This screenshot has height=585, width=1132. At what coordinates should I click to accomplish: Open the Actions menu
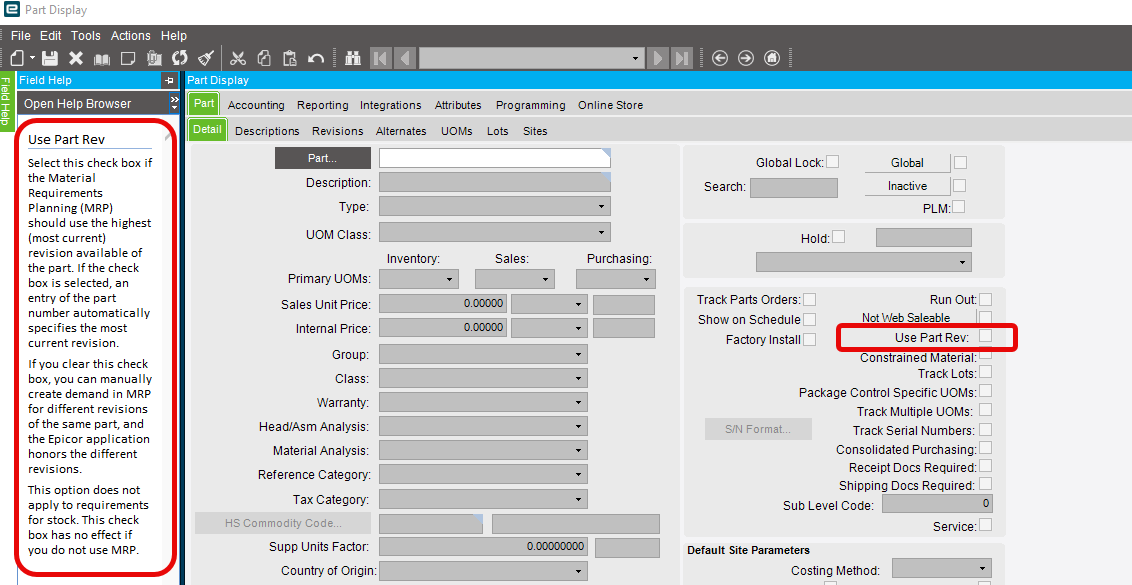pos(131,35)
